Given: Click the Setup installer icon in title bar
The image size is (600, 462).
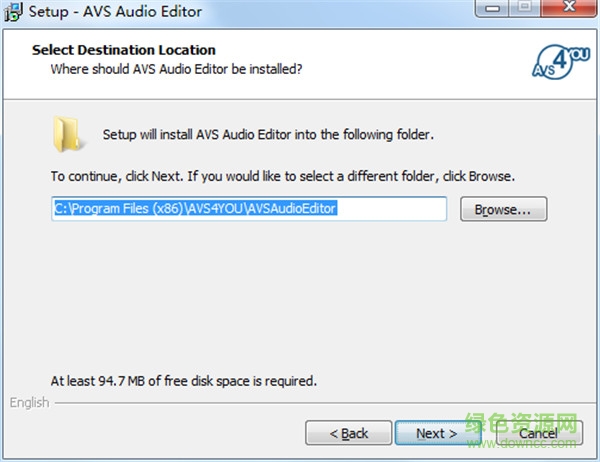Looking at the screenshot, I should click(15, 12).
